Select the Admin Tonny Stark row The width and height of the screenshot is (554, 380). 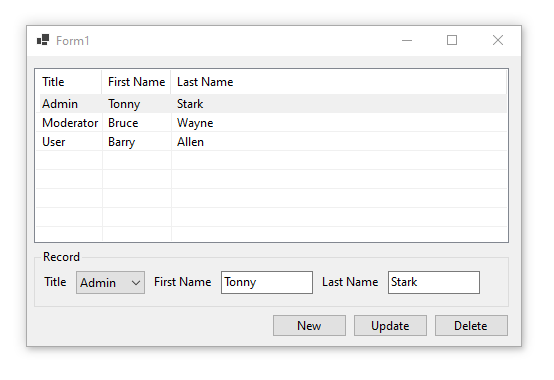pyautogui.click(x=271, y=104)
